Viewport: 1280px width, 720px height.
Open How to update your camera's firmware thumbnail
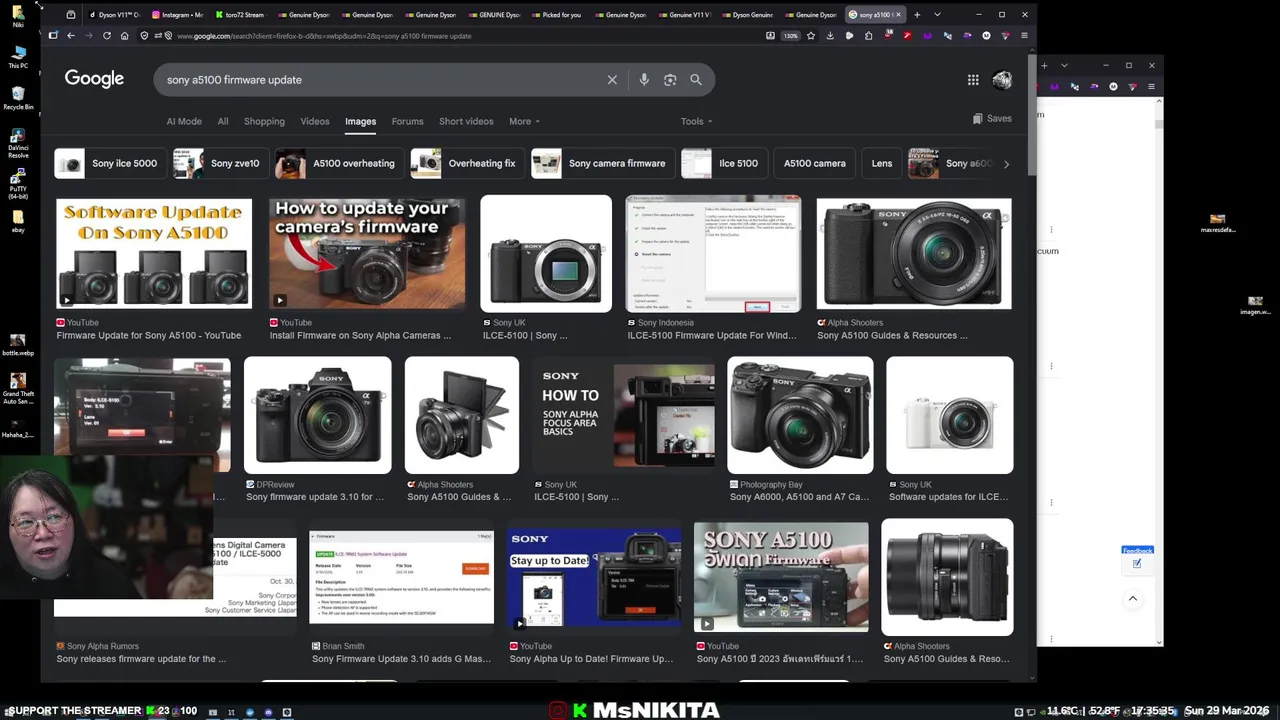[367, 254]
